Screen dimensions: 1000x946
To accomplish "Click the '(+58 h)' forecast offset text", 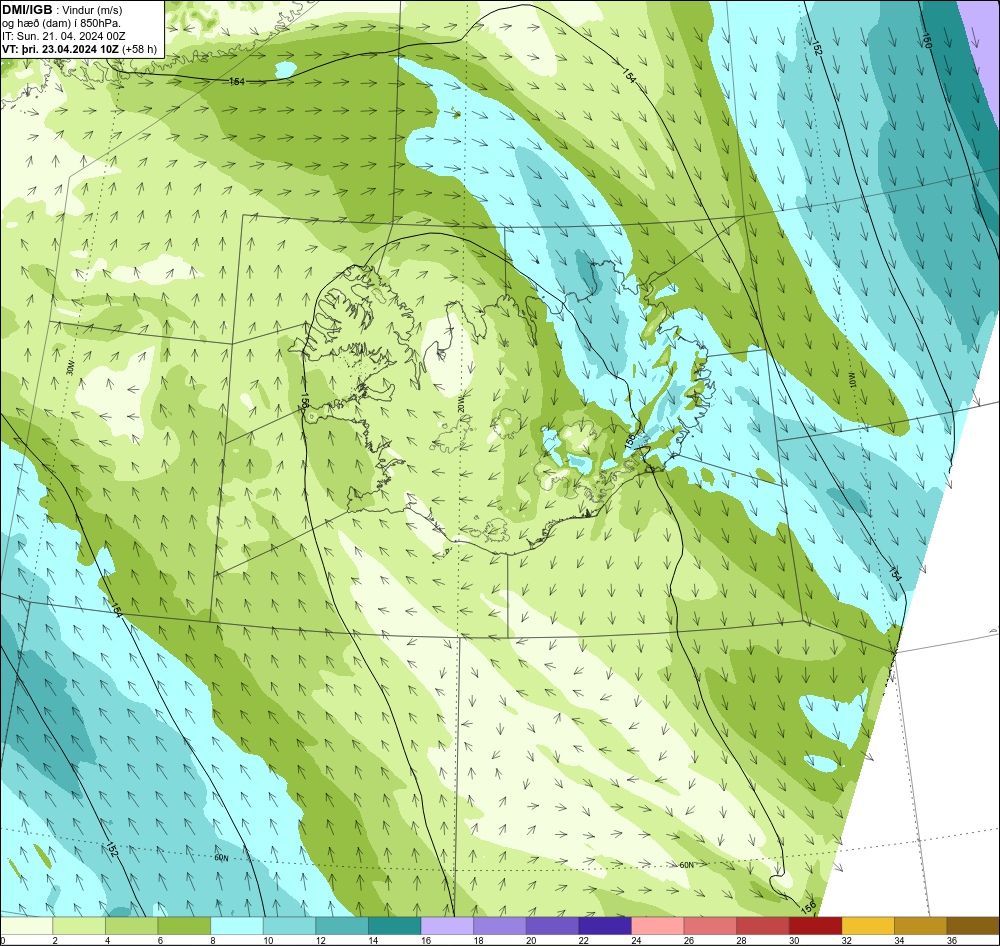I will (x=140, y=48).
